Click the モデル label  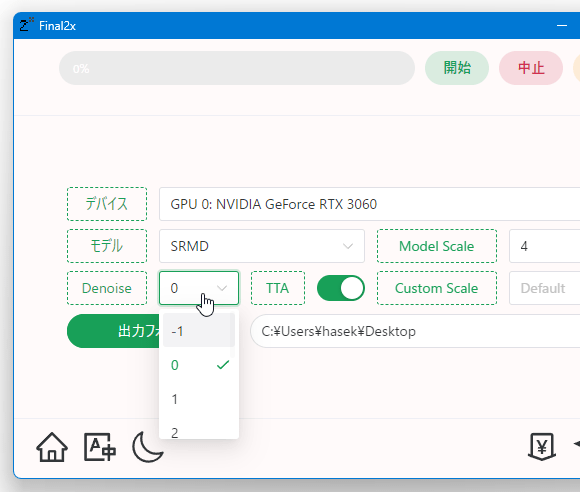click(107, 246)
